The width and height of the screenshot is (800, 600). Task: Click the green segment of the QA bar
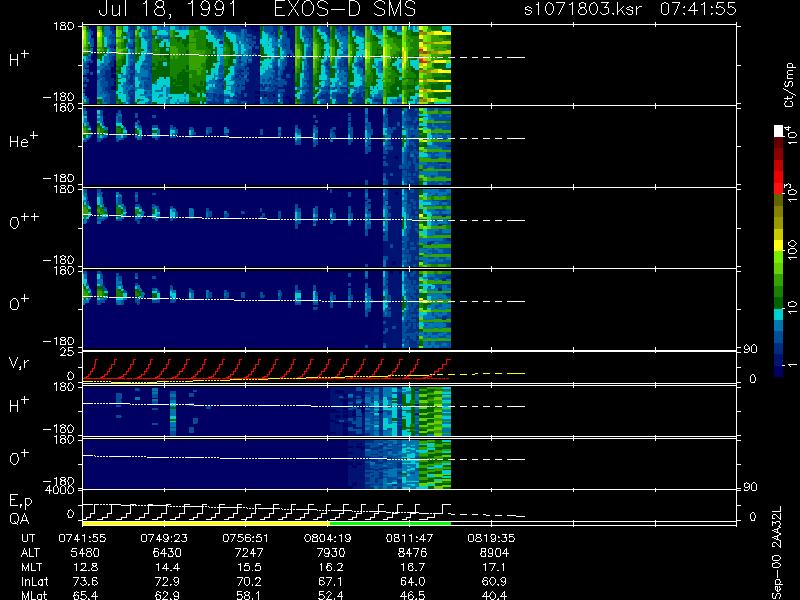(390, 523)
